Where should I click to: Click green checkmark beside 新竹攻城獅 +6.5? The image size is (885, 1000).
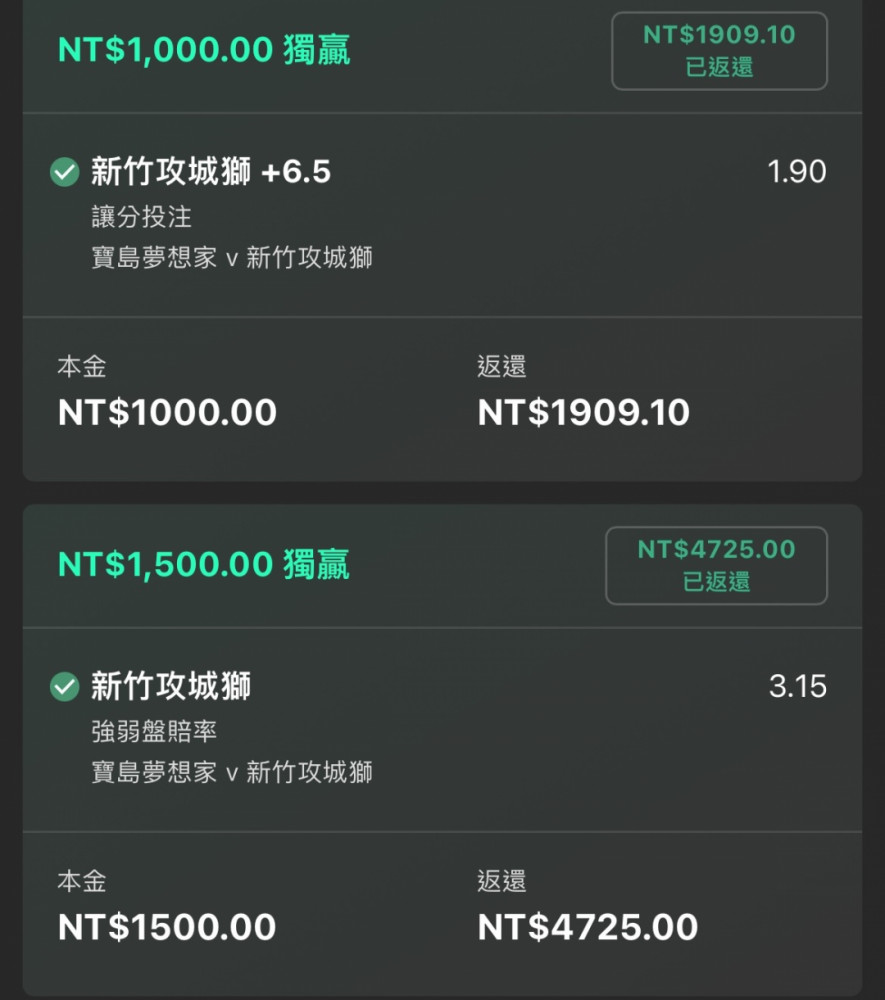[x=64, y=172]
